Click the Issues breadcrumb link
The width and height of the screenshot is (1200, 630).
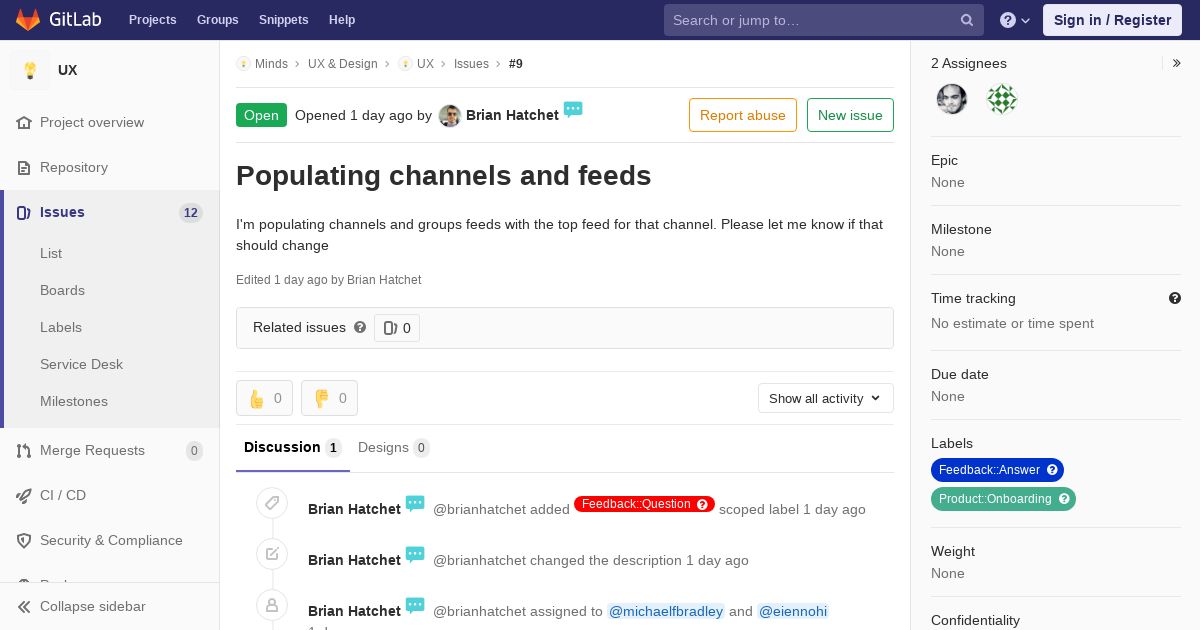pos(471,64)
